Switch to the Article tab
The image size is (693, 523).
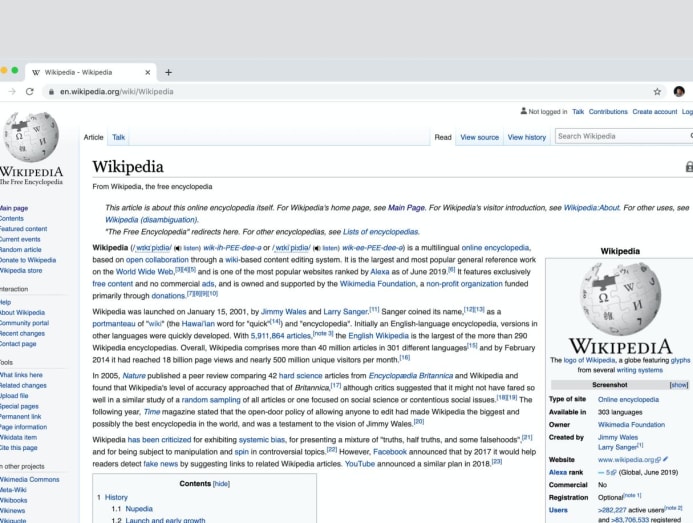[93, 137]
